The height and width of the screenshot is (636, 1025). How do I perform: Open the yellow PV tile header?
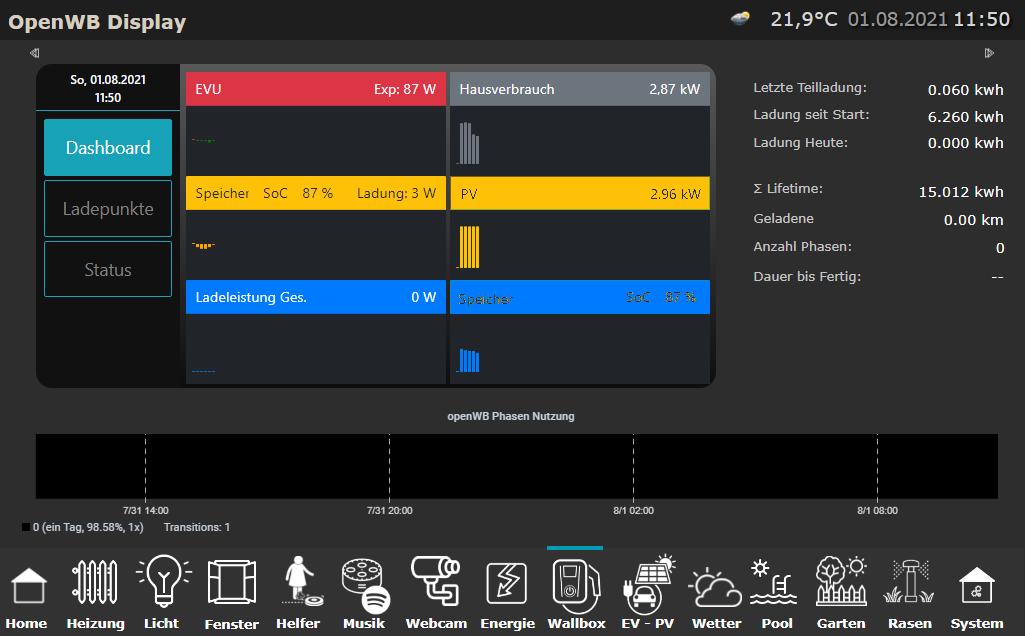coord(580,194)
